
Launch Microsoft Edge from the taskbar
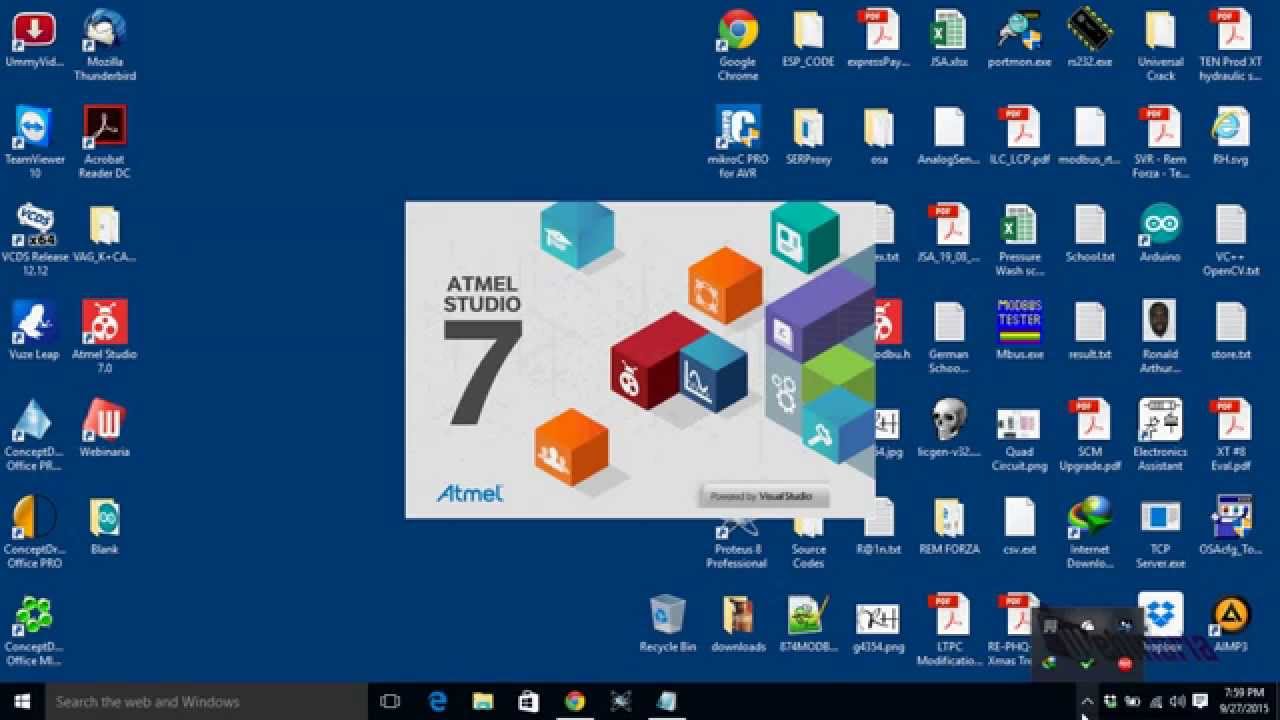pos(437,701)
